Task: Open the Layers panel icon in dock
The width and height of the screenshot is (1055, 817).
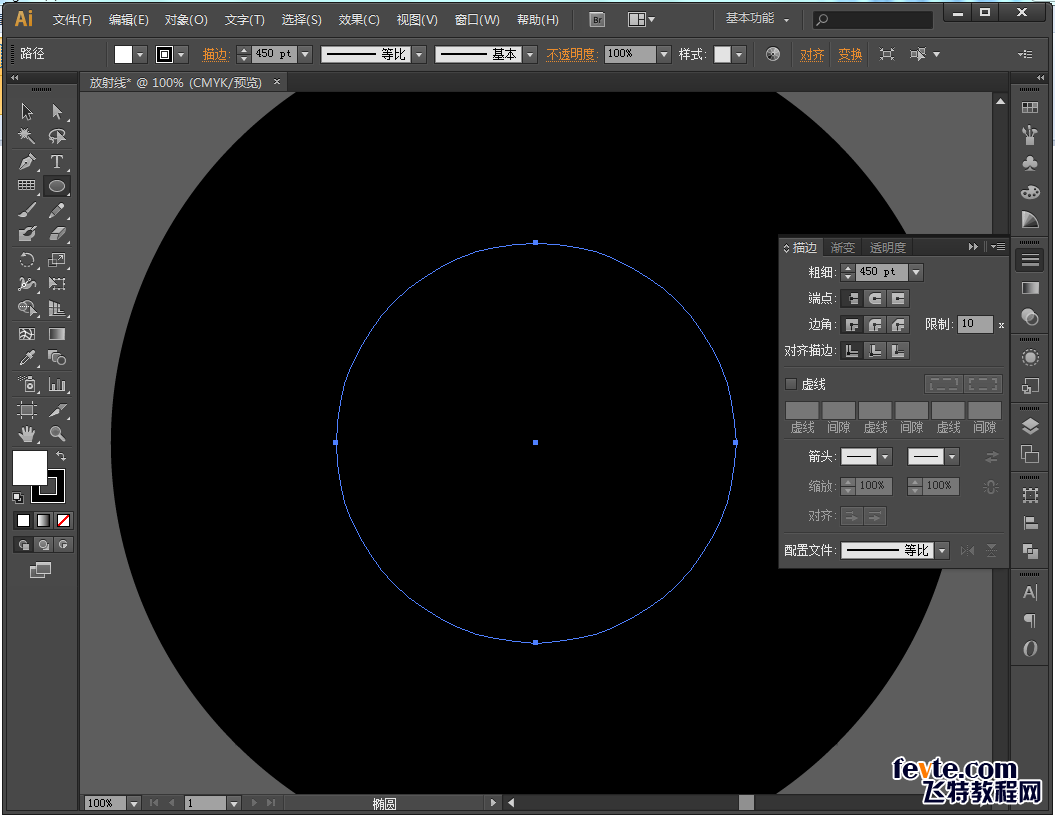Action: [x=1030, y=426]
